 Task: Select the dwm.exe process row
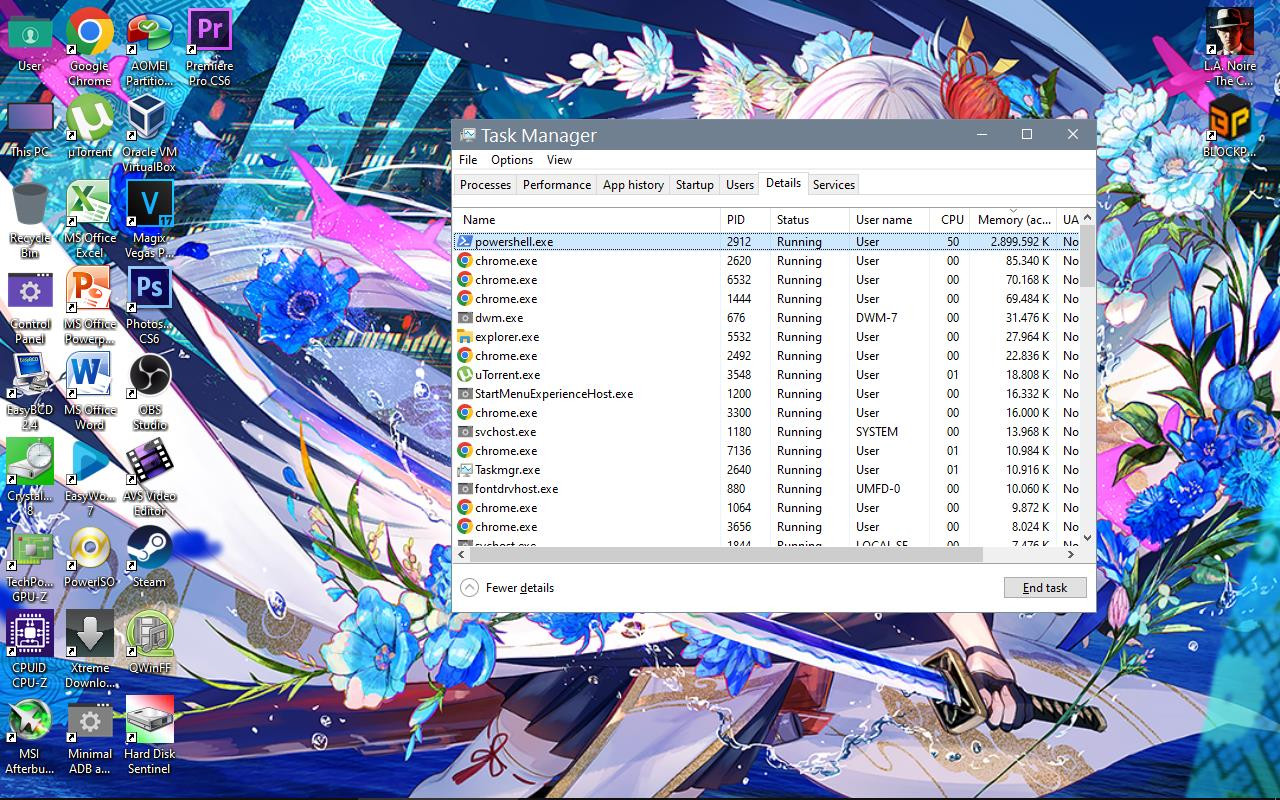[x=767, y=318]
